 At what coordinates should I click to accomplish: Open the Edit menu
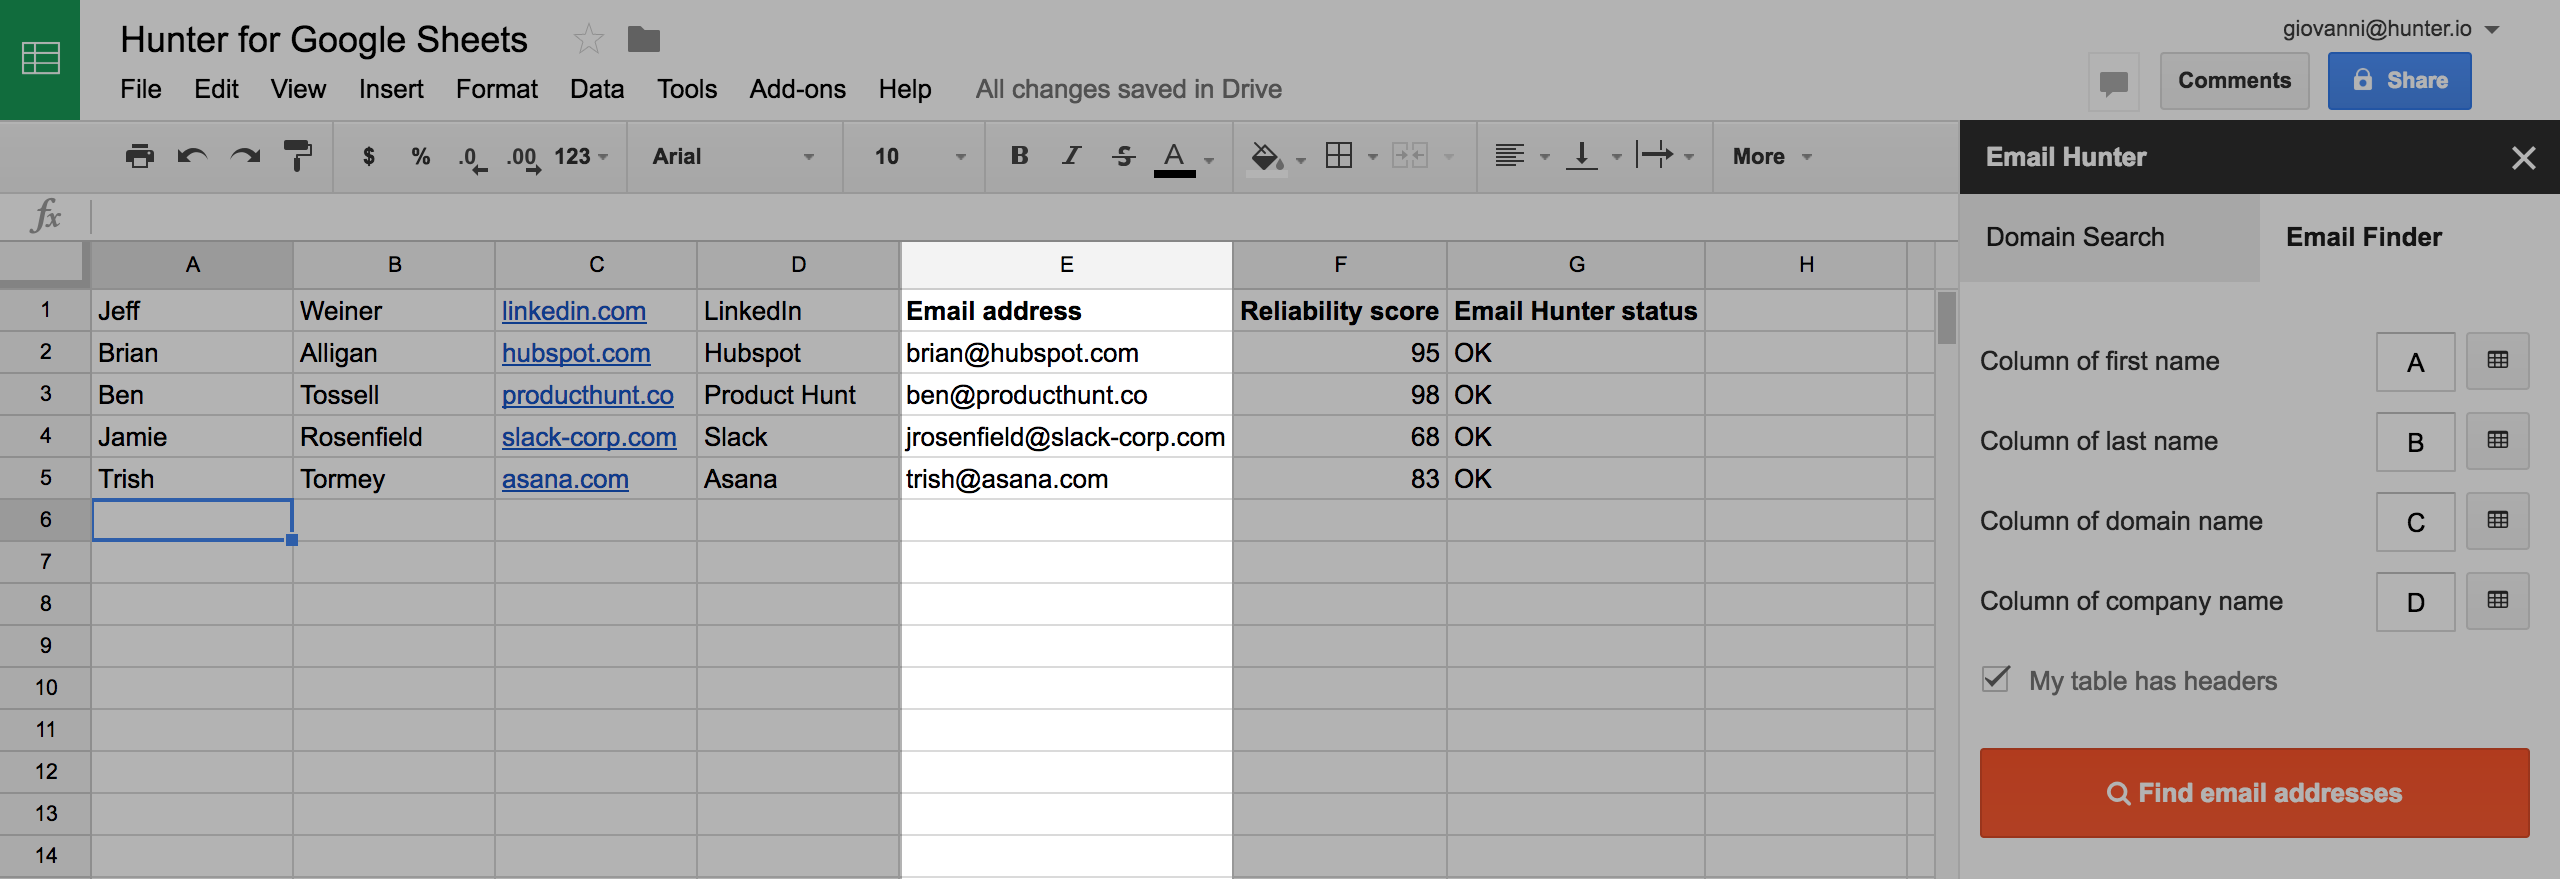pyautogui.click(x=216, y=89)
